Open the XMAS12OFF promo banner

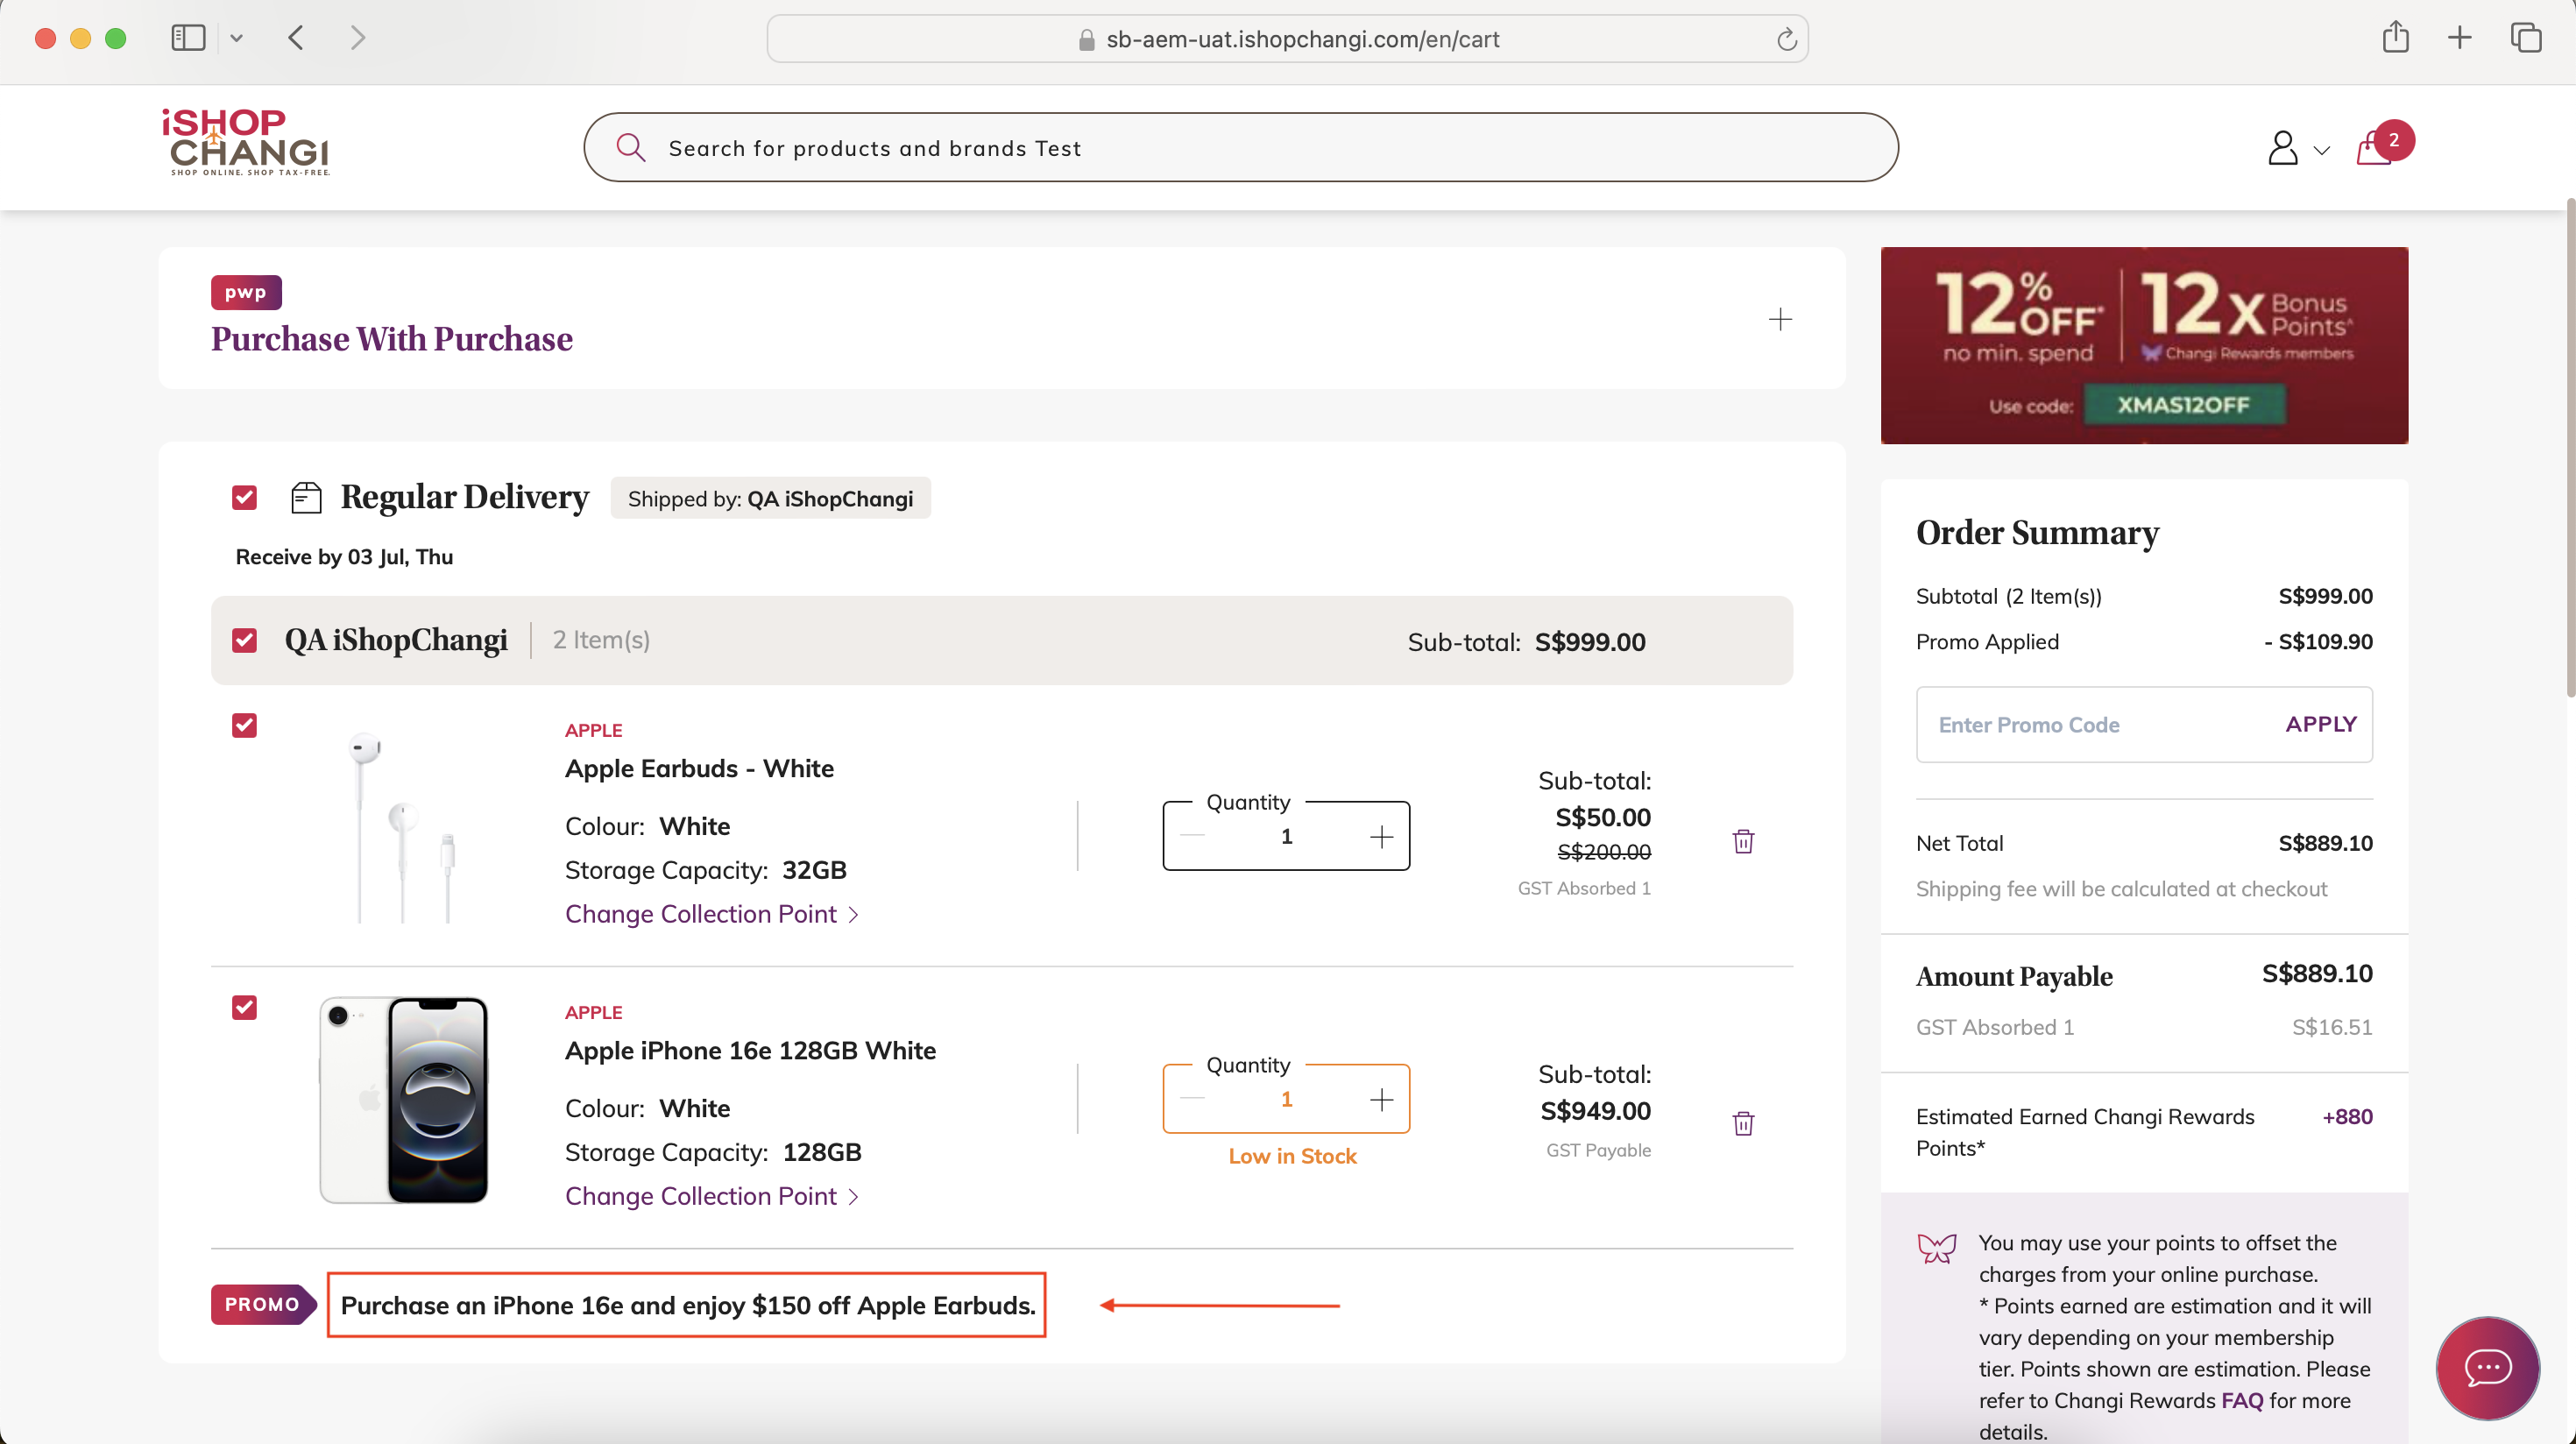2144,345
